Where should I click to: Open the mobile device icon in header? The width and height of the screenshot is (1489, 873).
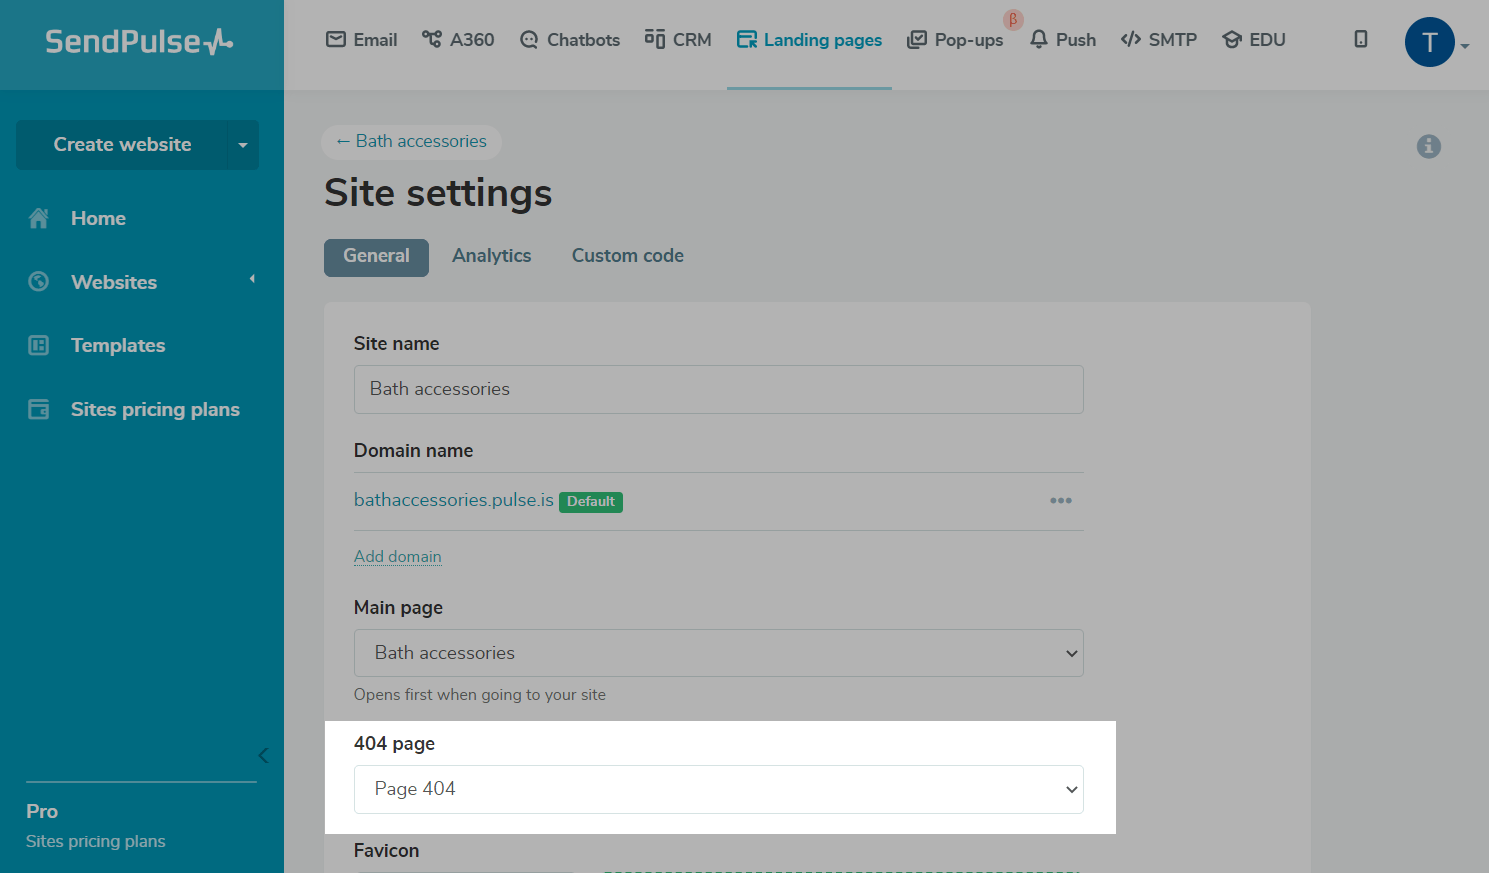[1360, 39]
